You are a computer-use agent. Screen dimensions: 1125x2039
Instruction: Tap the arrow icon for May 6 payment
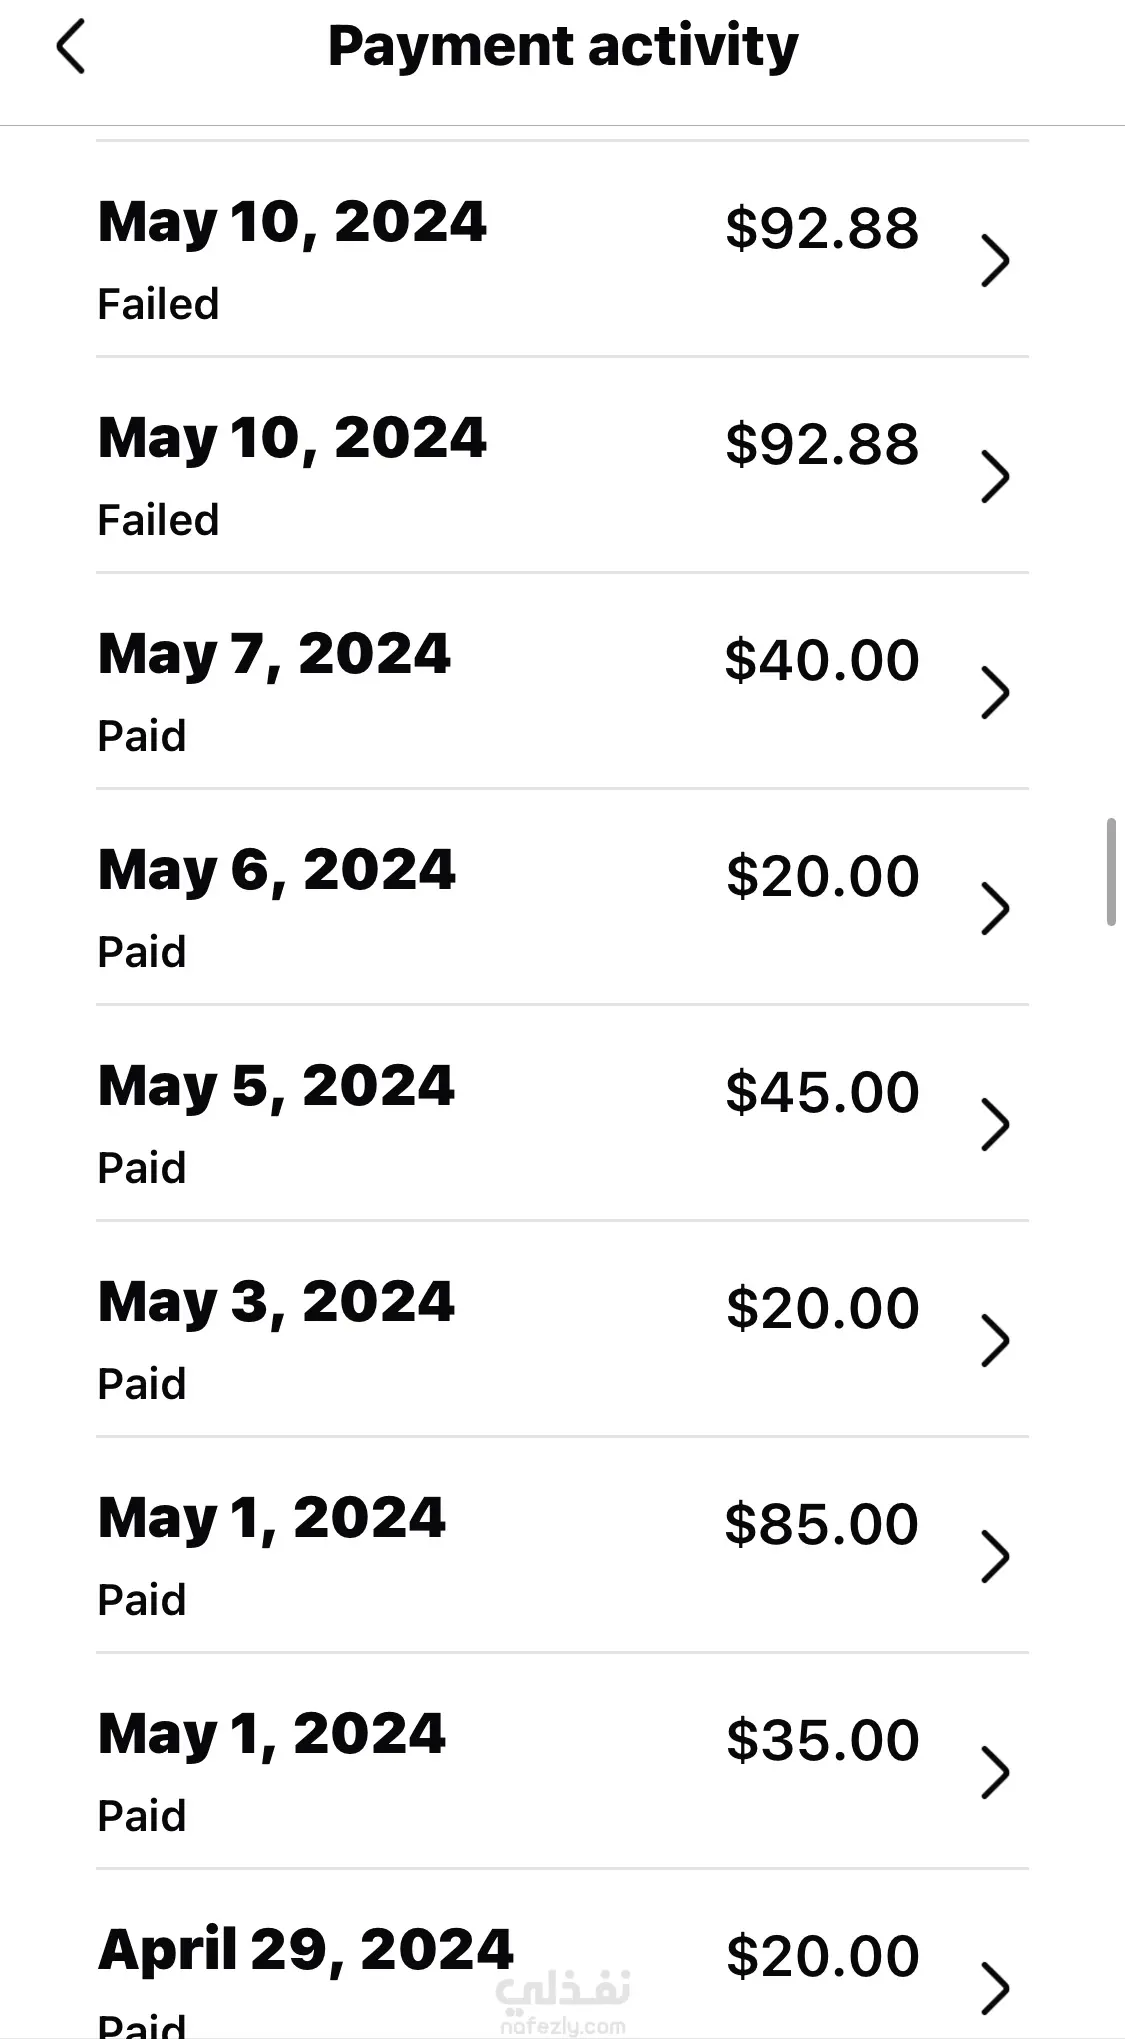coord(994,909)
